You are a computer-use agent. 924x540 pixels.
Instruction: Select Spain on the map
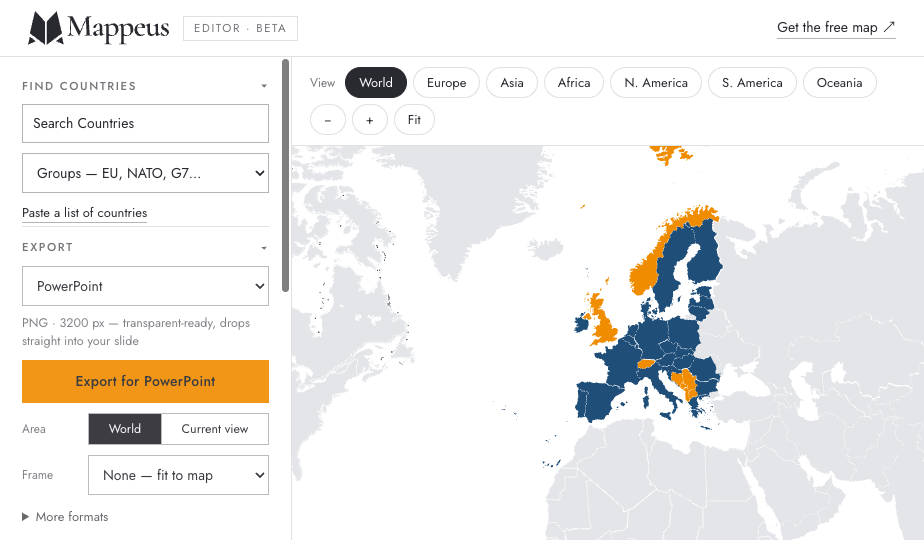(x=598, y=400)
